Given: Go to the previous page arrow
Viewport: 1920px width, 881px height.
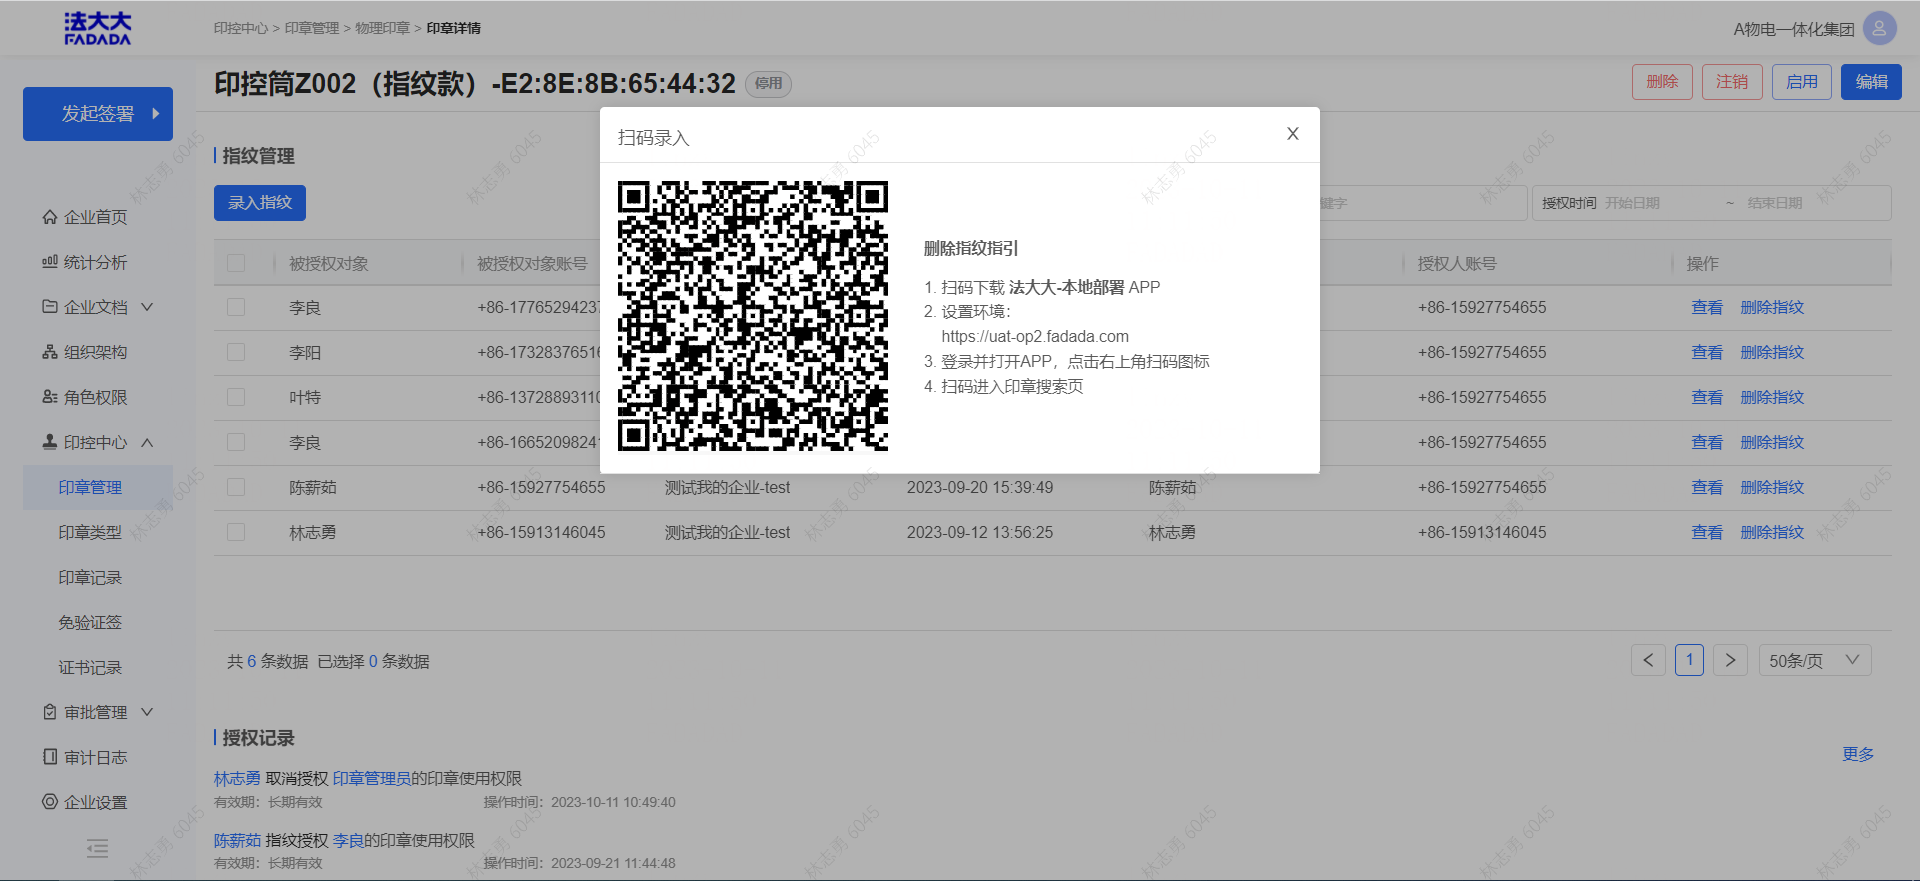Looking at the screenshot, I should pos(1648,660).
